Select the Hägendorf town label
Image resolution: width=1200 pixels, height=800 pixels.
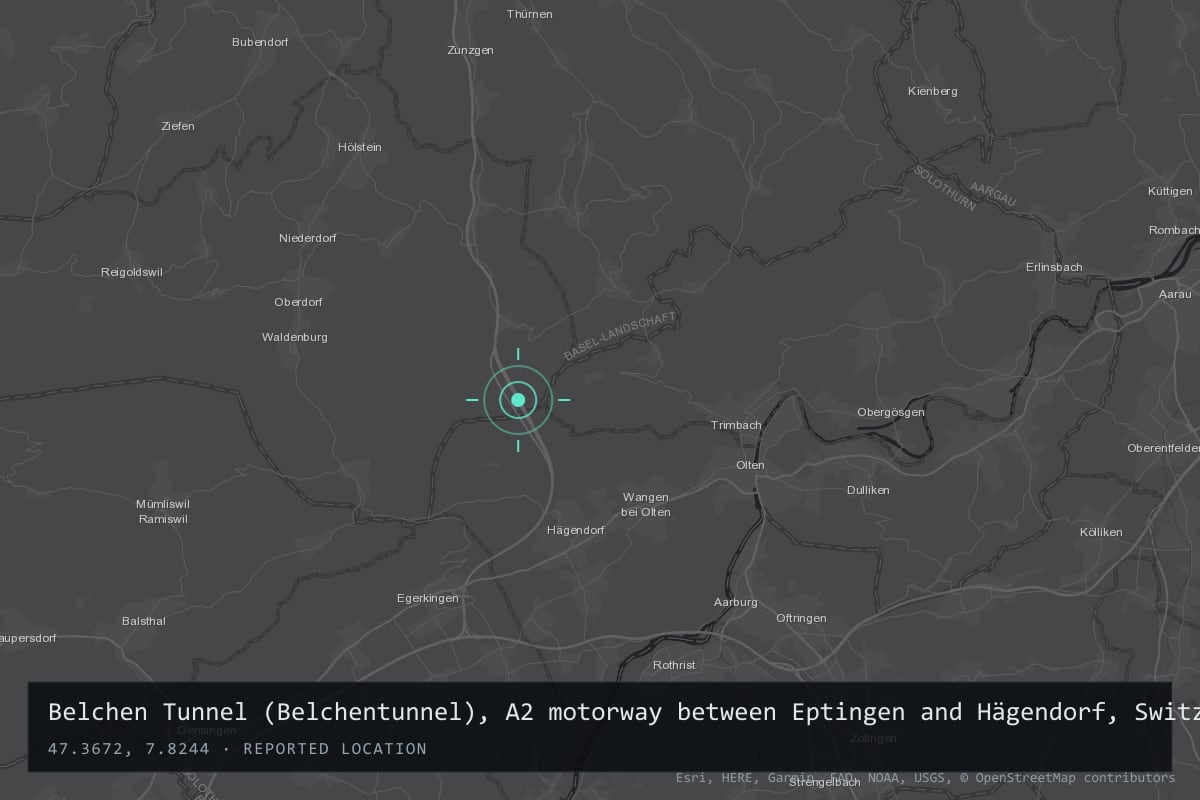pos(576,530)
